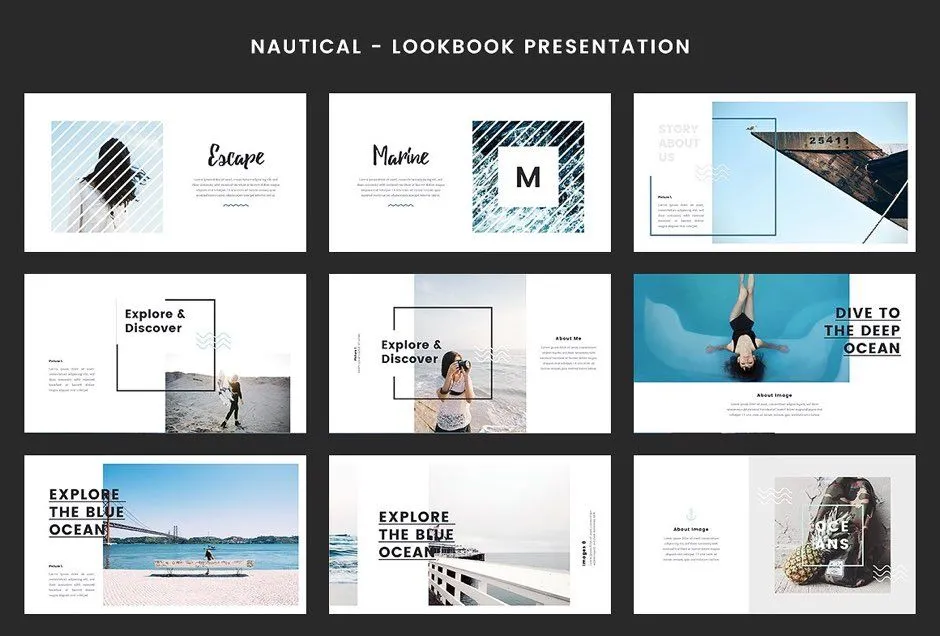Image resolution: width=940 pixels, height=636 pixels.
Task: Click the floating woman pool photo
Action: (x=742, y=328)
